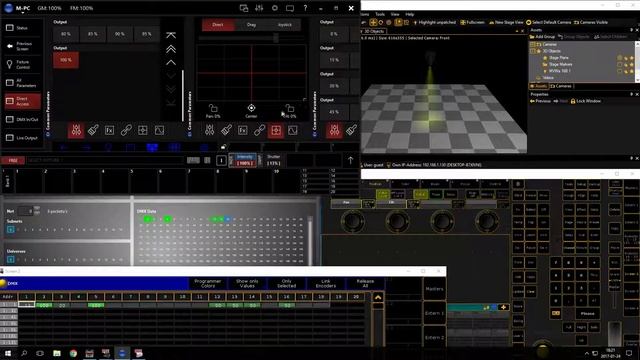Toggle Lock Window in Properties panel
Viewport: 640px width, 360px height.
[x=585, y=101]
